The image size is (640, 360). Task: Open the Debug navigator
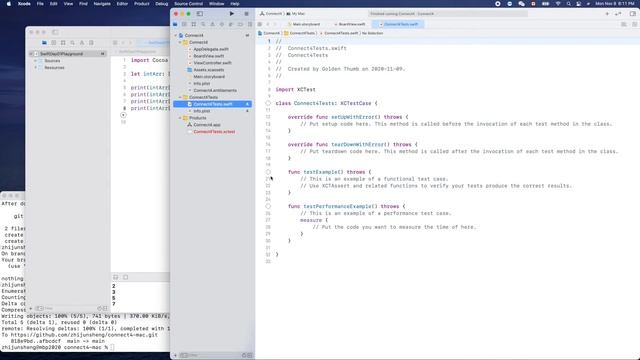point(231,24)
